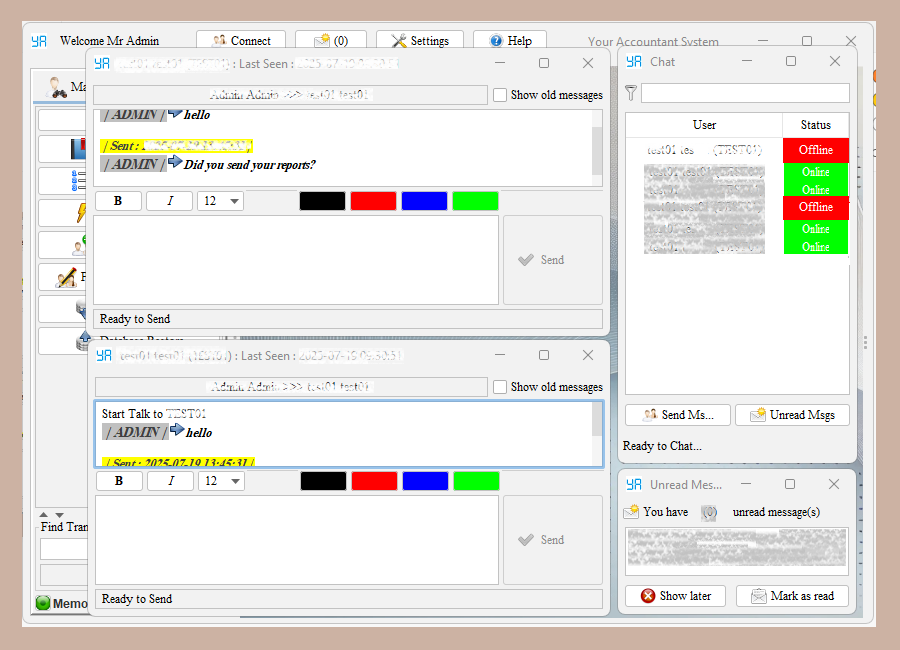Click the filter funnel icon in Chat window
900x650 pixels.
631,93
